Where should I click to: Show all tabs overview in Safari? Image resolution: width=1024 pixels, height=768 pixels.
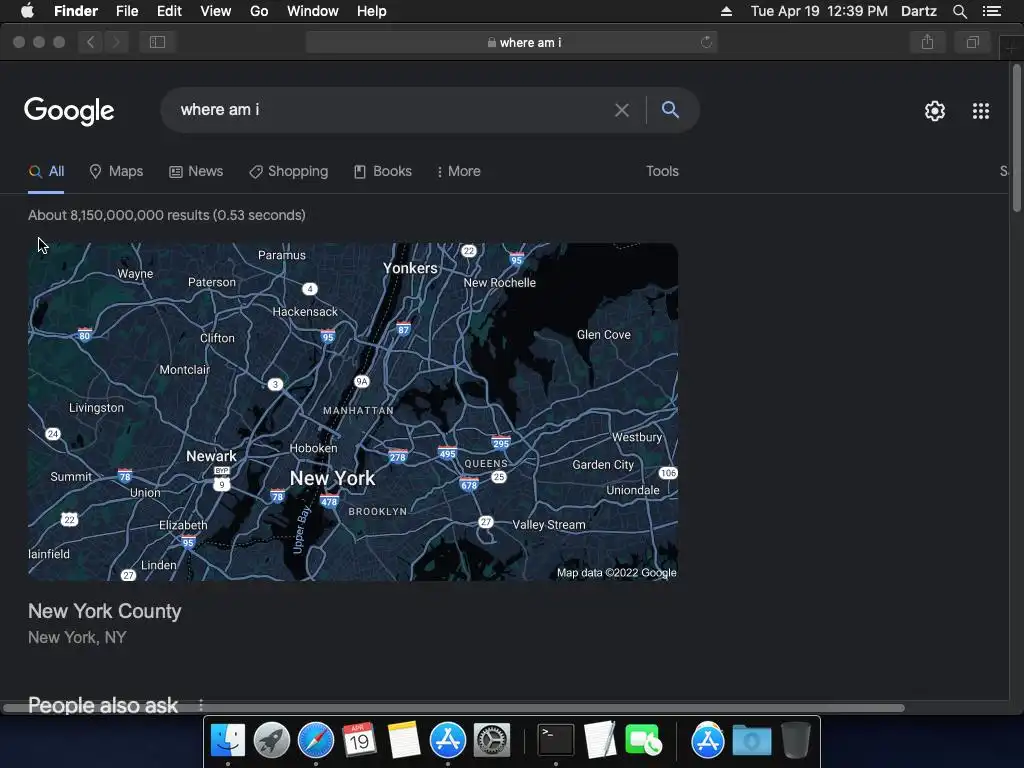coord(972,42)
